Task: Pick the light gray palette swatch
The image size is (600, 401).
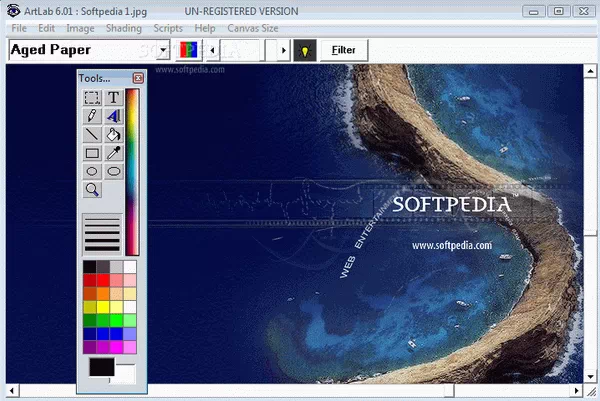Action: click(x=116, y=267)
